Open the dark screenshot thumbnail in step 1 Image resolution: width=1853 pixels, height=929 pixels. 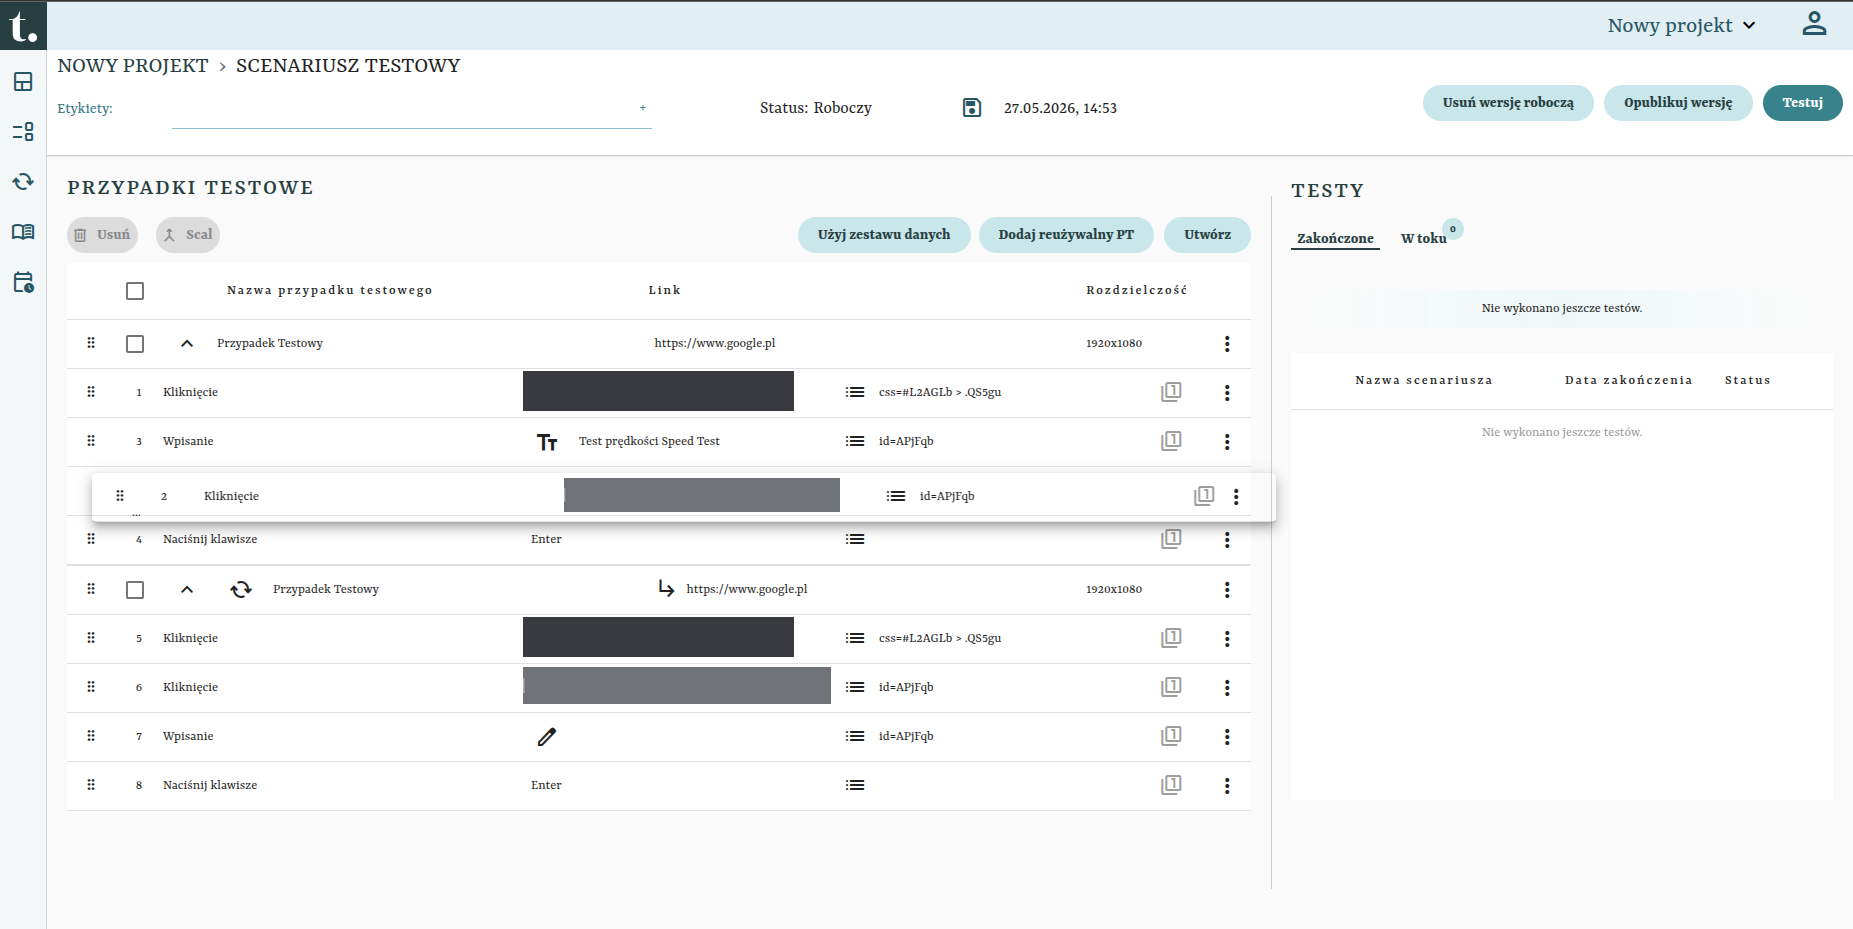(x=658, y=391)
